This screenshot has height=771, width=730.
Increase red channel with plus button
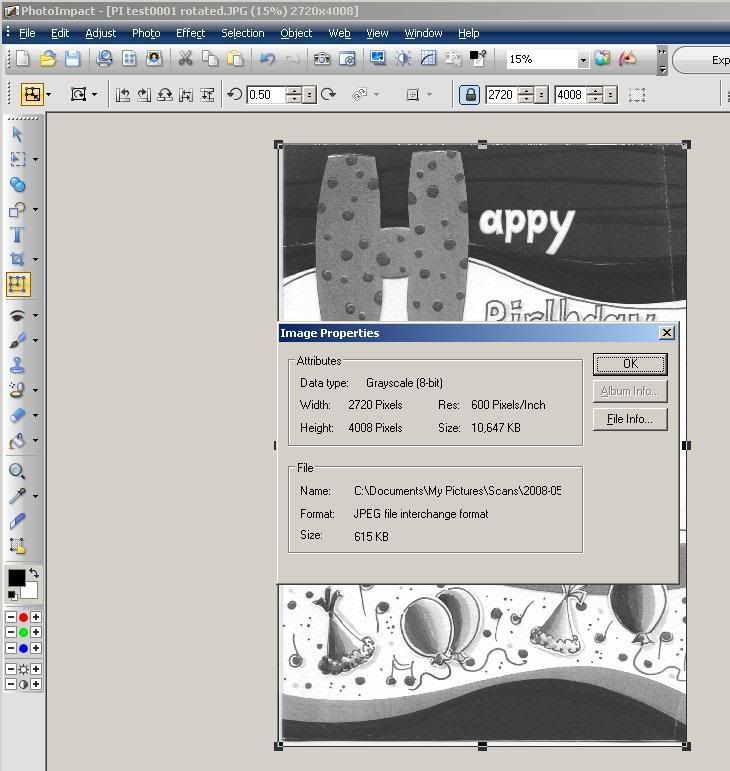[36, 617]
